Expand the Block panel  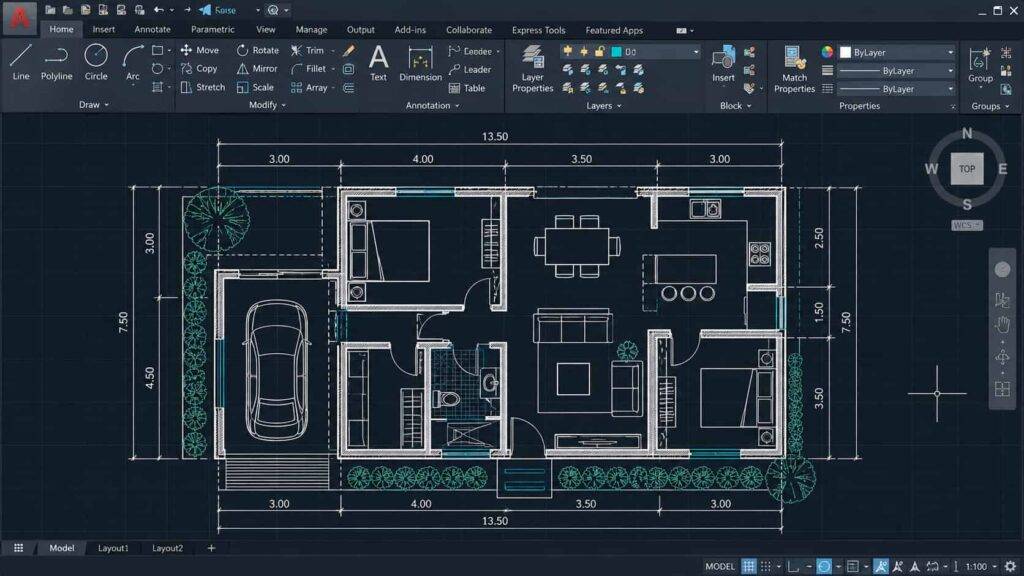coord(735,105)
